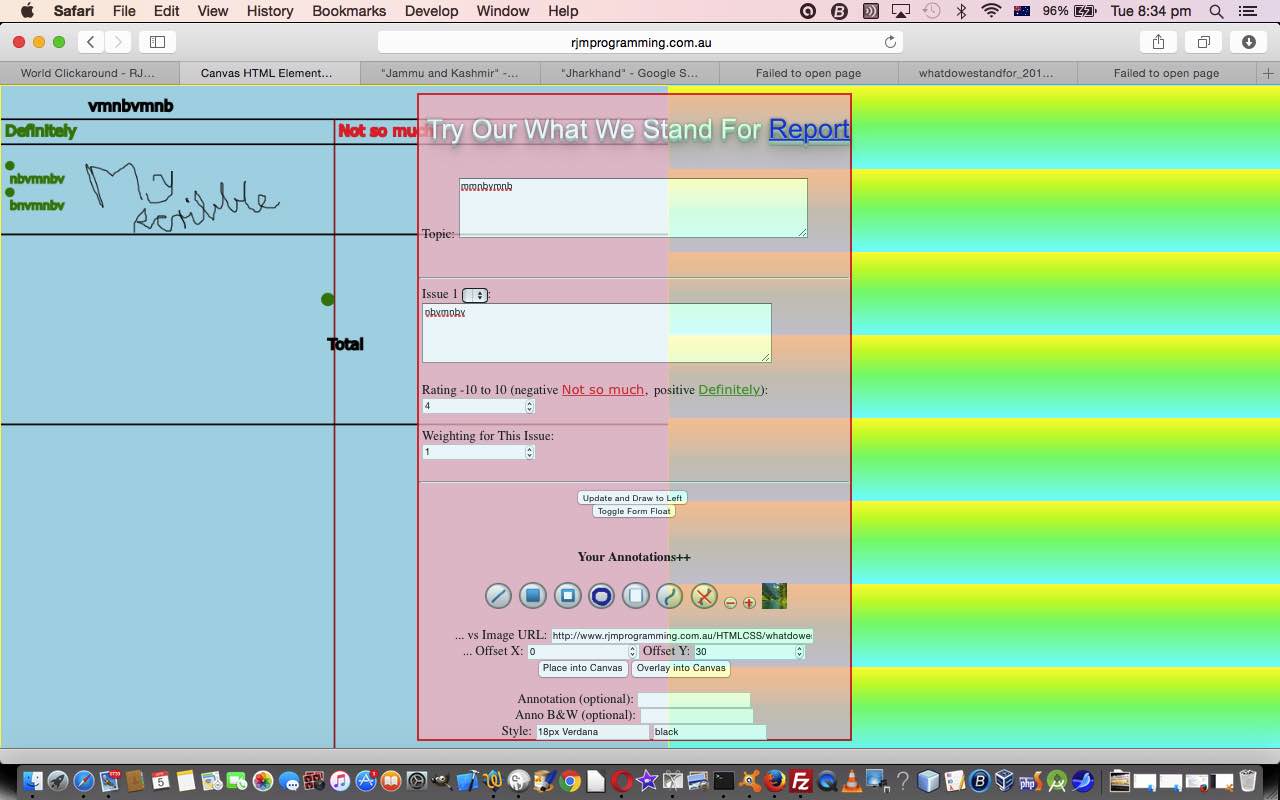
Task: Click the Offset Y stepper arrows
Action: tap(799, 652)
